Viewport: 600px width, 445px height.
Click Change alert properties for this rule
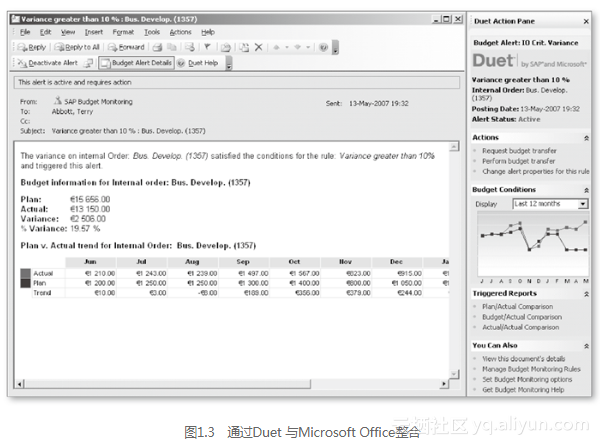535,171
